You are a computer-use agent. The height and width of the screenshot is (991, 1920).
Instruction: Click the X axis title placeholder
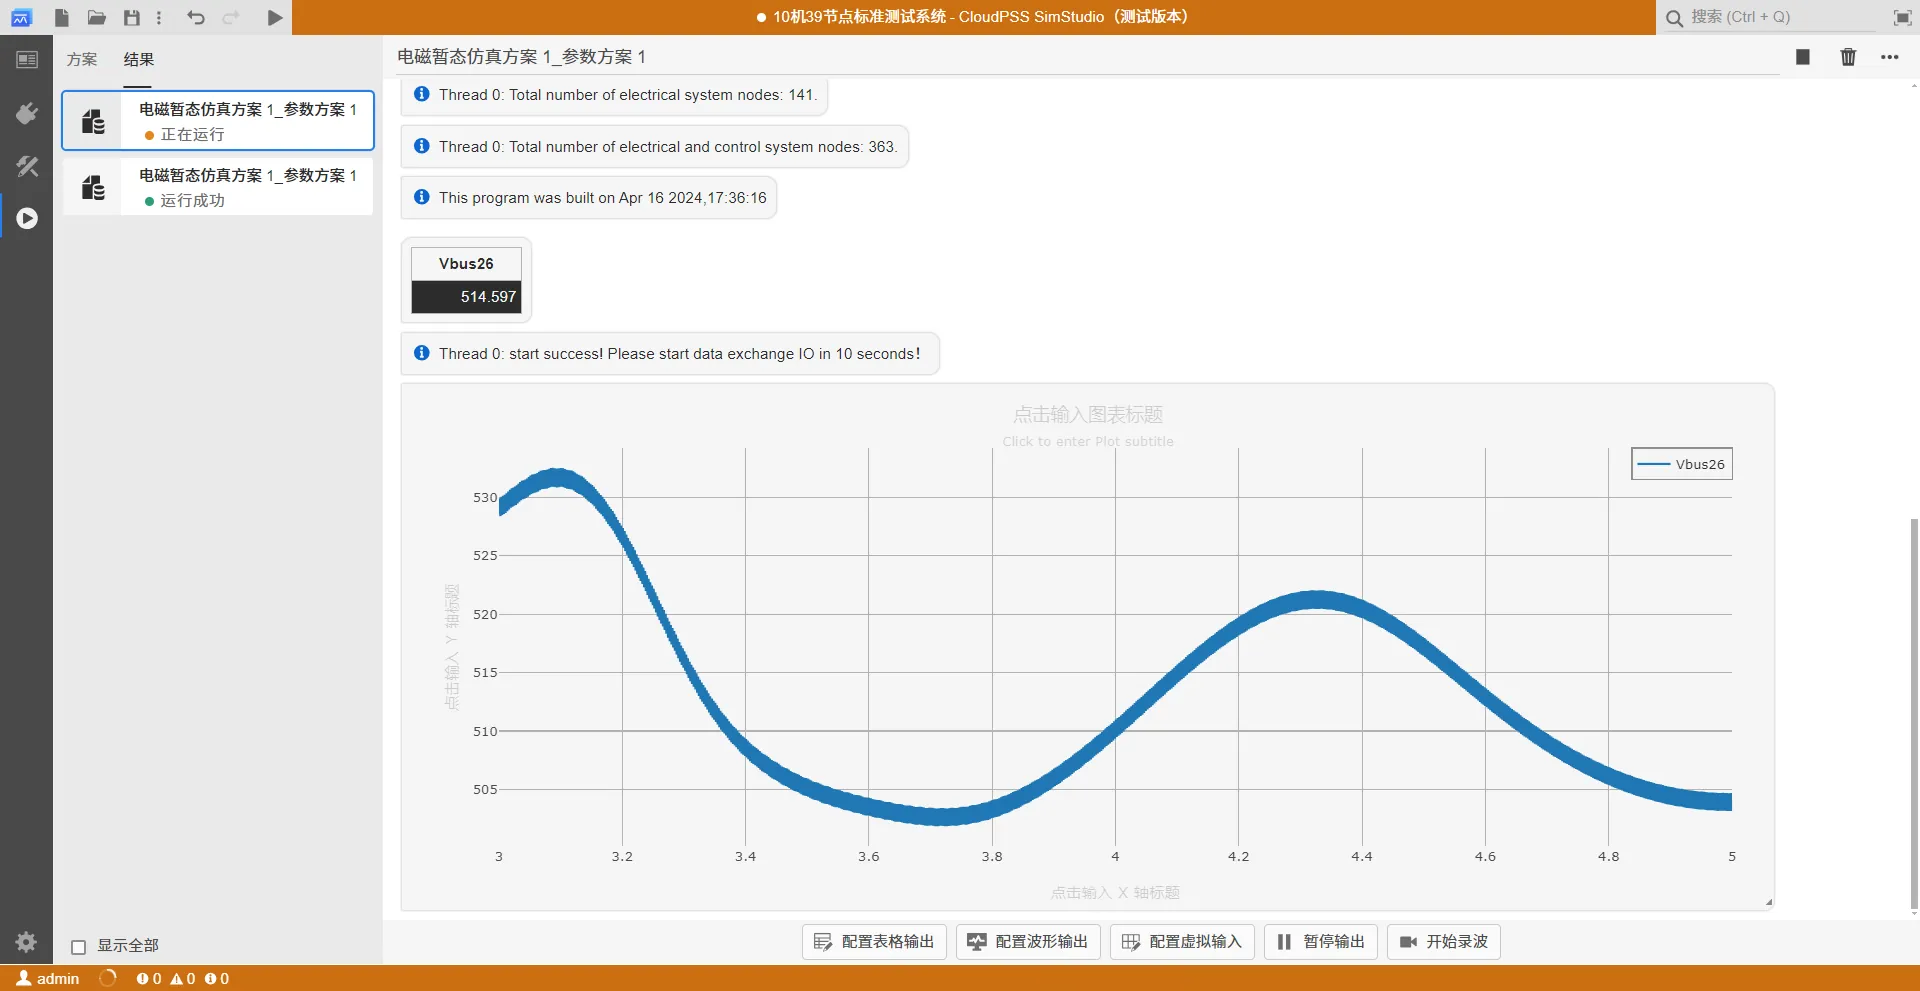click(x=1115, y=892)
